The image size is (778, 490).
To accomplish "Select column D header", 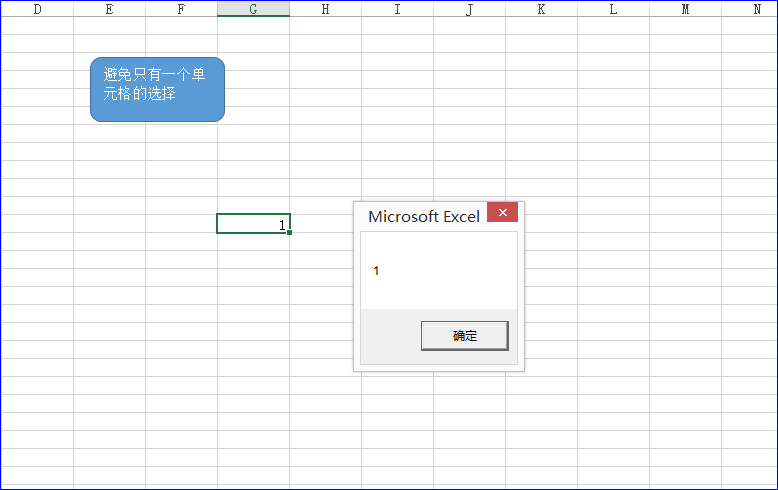I will tap(37, 9).
